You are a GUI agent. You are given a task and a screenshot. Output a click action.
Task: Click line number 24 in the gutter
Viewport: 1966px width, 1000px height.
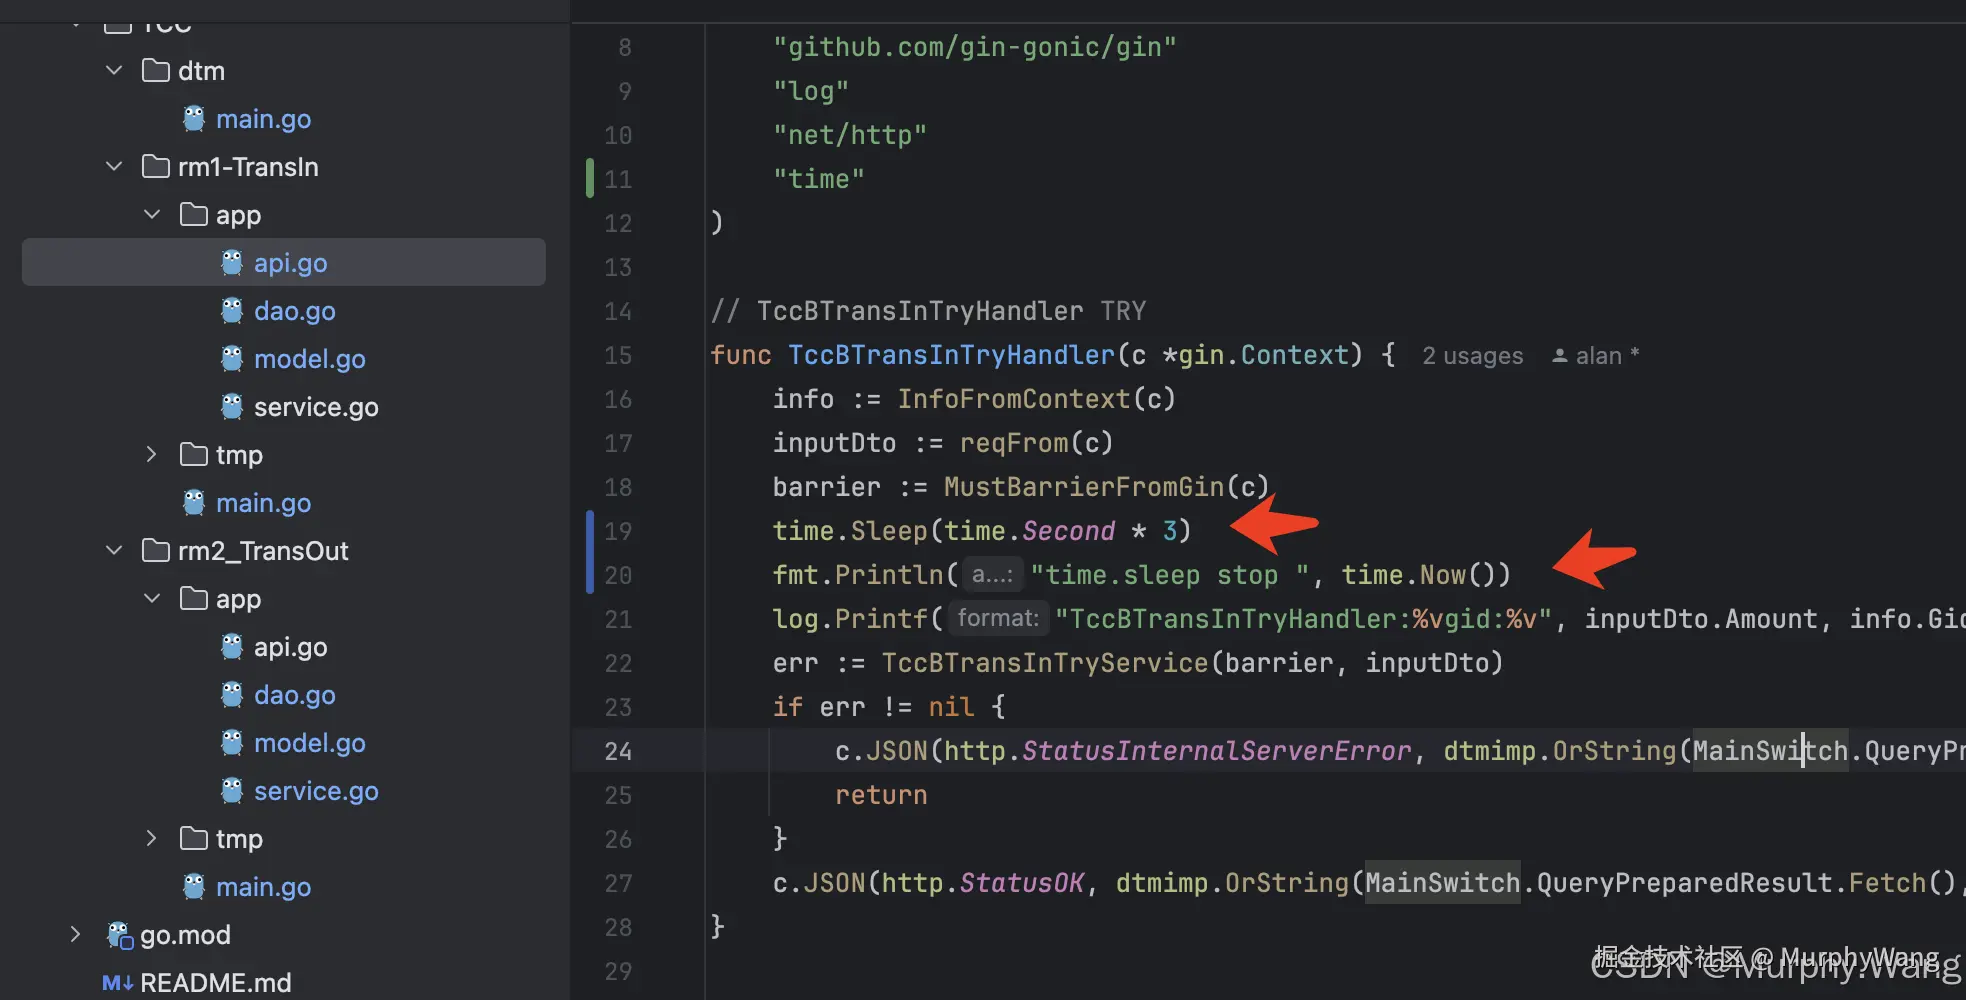[618, 751]
